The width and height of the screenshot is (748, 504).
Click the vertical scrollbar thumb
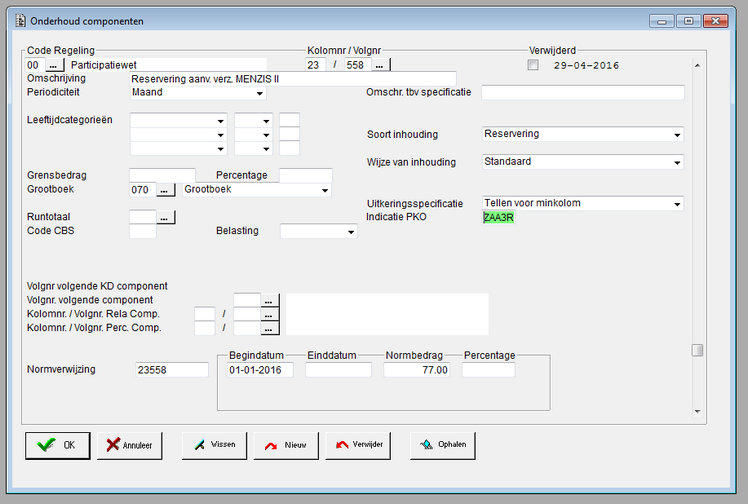[x=697, y=350]
